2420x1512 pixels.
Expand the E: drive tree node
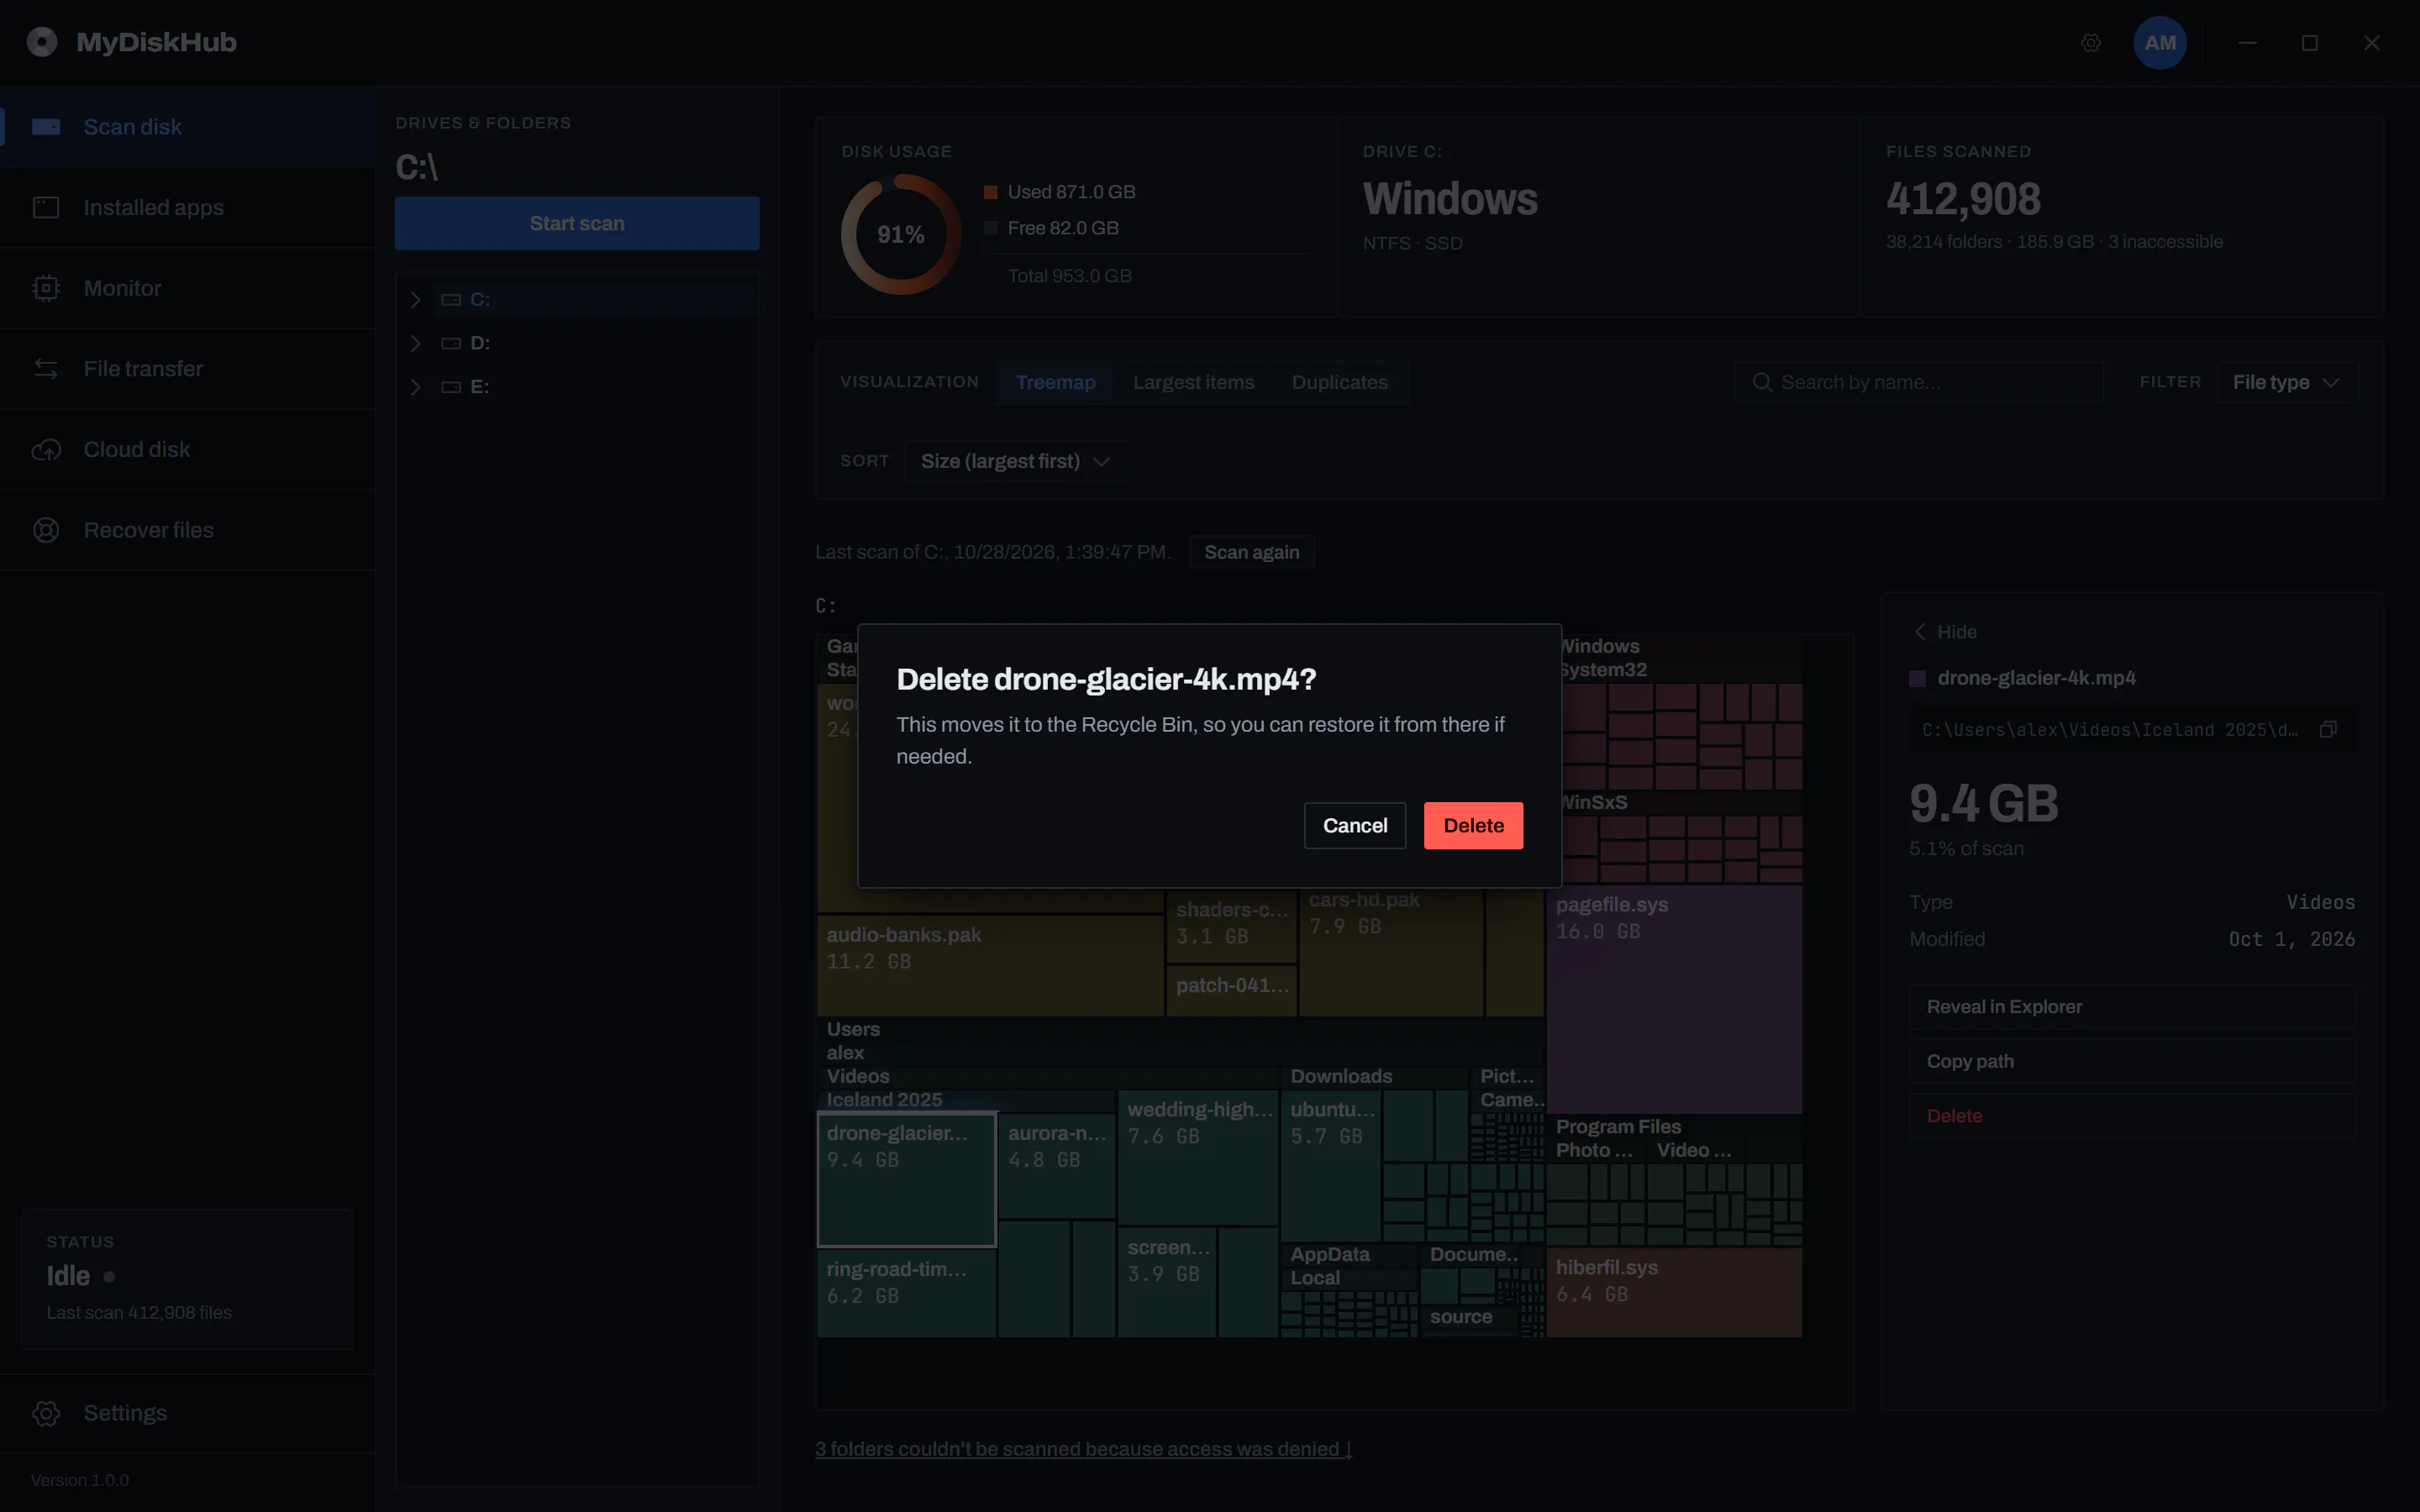click(x=415, y=387)
